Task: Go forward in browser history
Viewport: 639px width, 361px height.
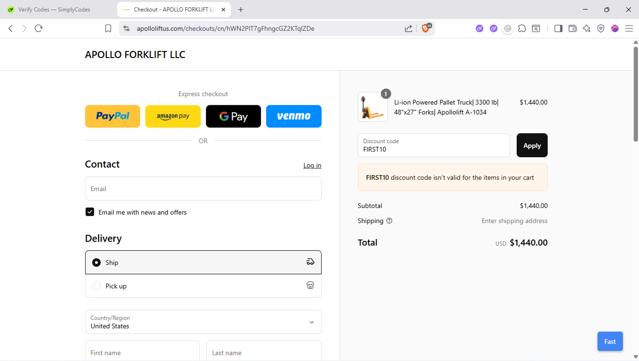Action: 24,29
